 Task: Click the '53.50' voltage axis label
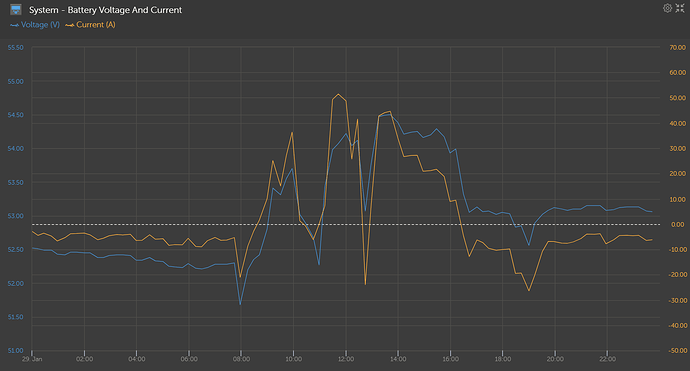pos(15,182)
